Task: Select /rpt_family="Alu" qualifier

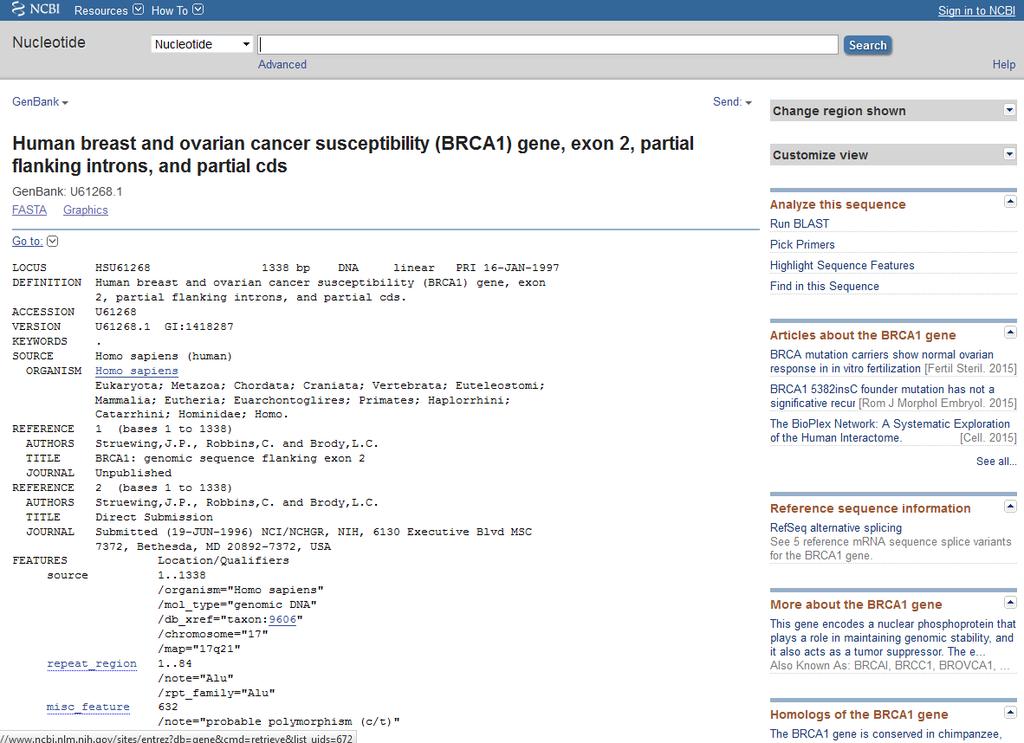Action: click(216, 693)
